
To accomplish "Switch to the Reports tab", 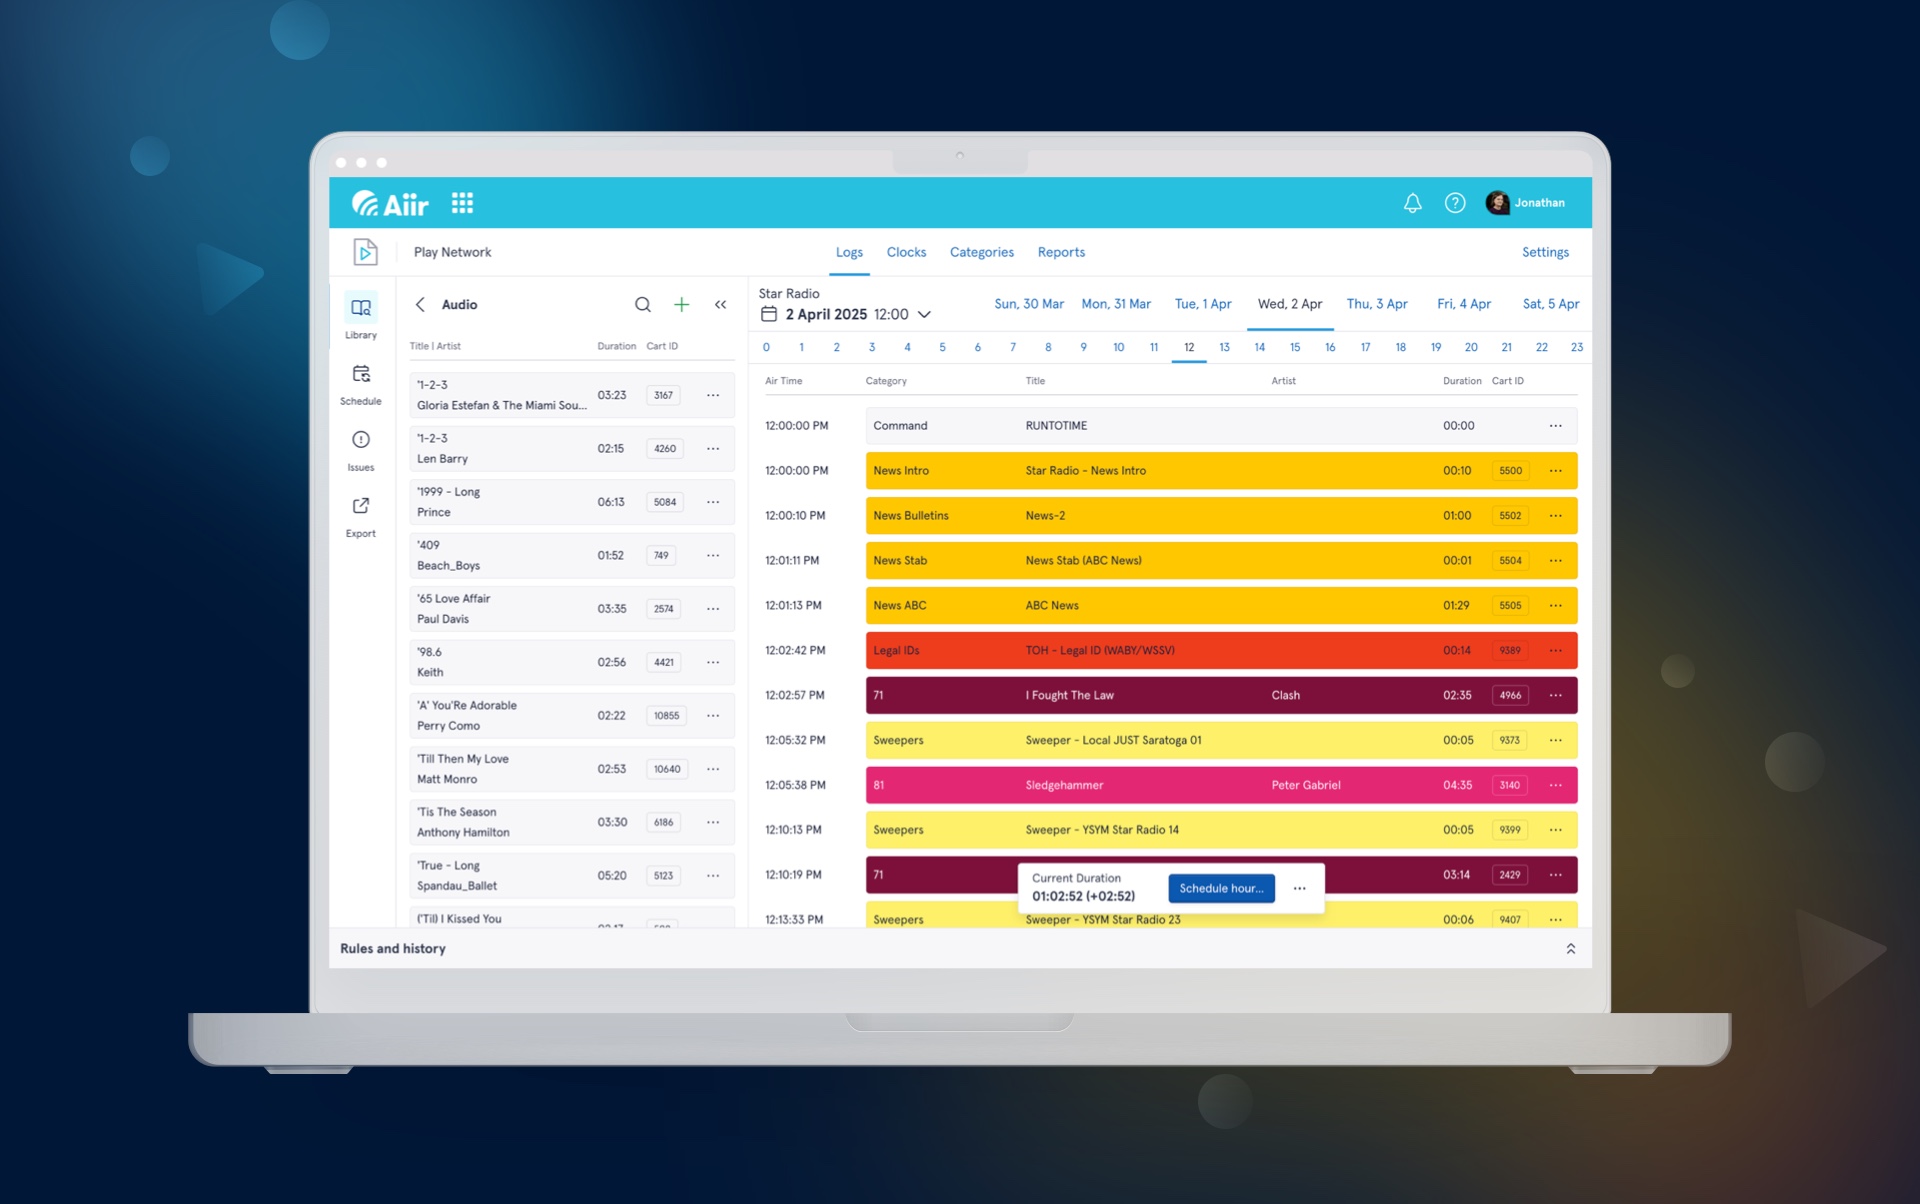I will tap(1061, 252).
